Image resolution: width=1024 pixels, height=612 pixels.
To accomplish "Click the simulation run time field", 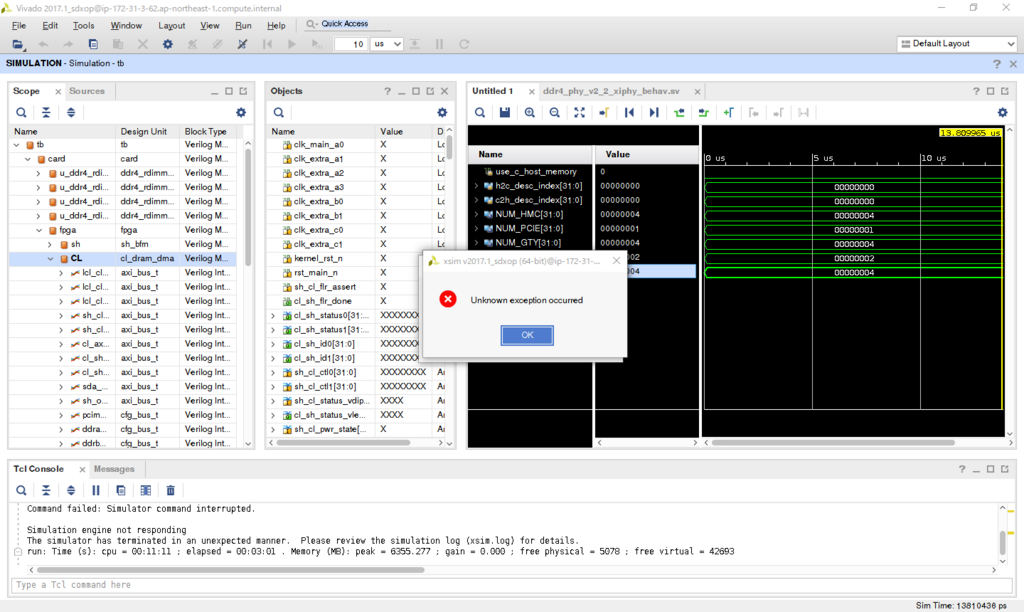I will [351, 44].
